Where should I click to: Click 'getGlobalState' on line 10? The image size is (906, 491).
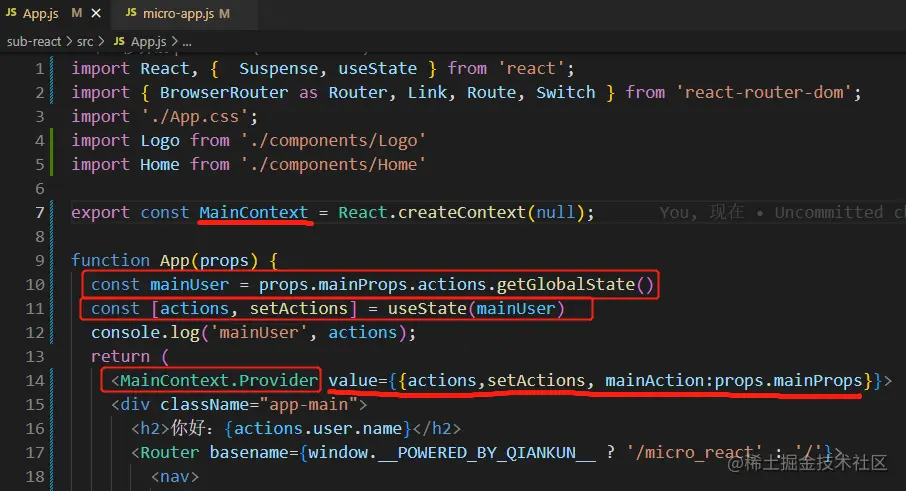point(566,285)
